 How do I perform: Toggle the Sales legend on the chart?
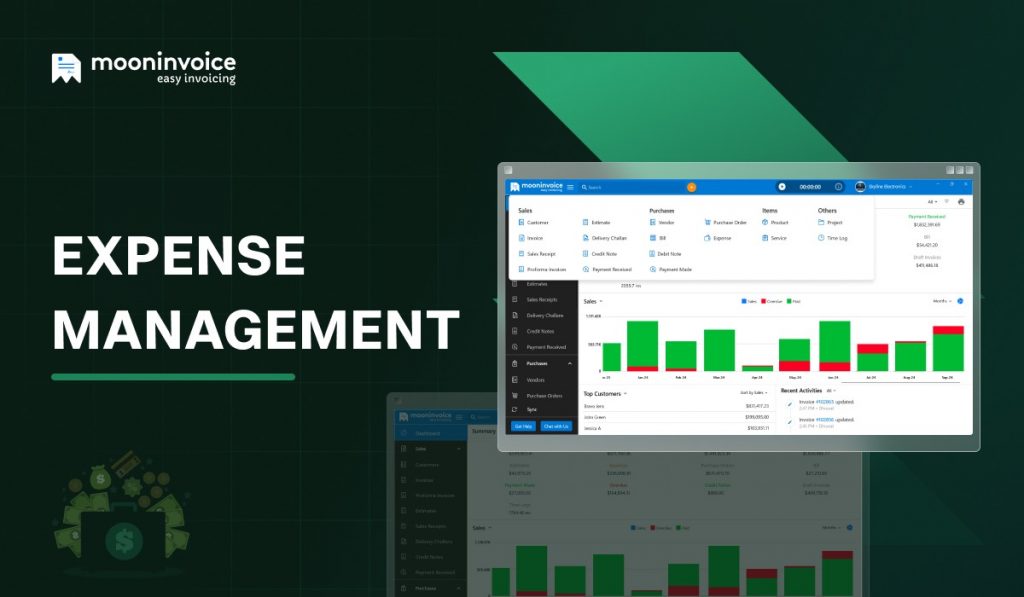click(x=749, y=300)
